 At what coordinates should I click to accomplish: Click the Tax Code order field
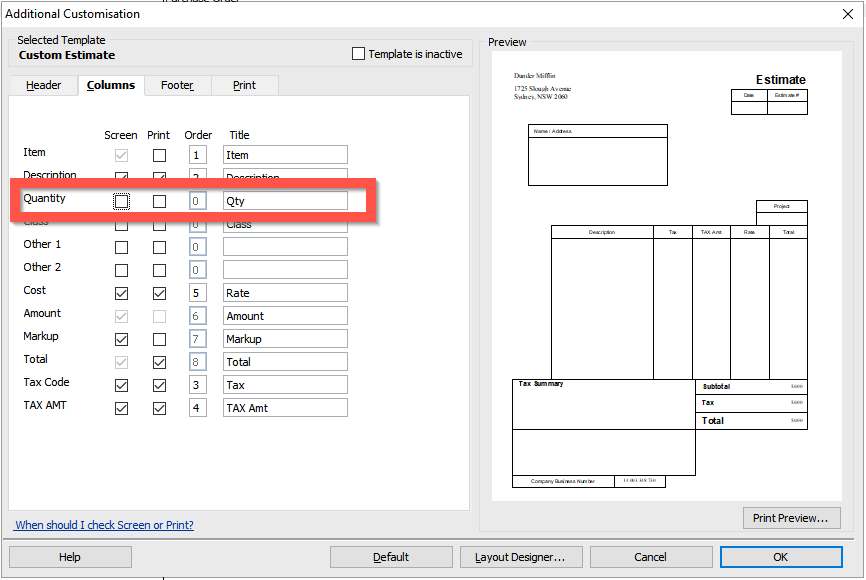click(197, 385)
